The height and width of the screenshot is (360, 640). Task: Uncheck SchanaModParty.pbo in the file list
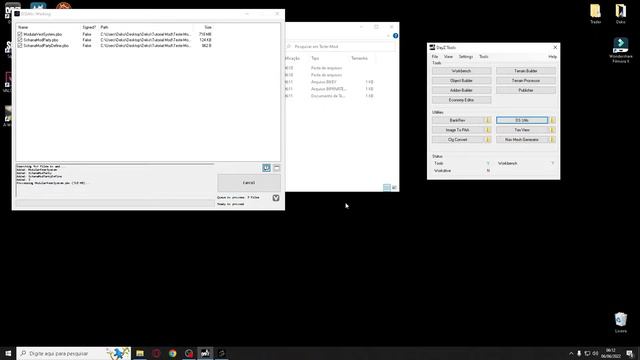(20, 40)
